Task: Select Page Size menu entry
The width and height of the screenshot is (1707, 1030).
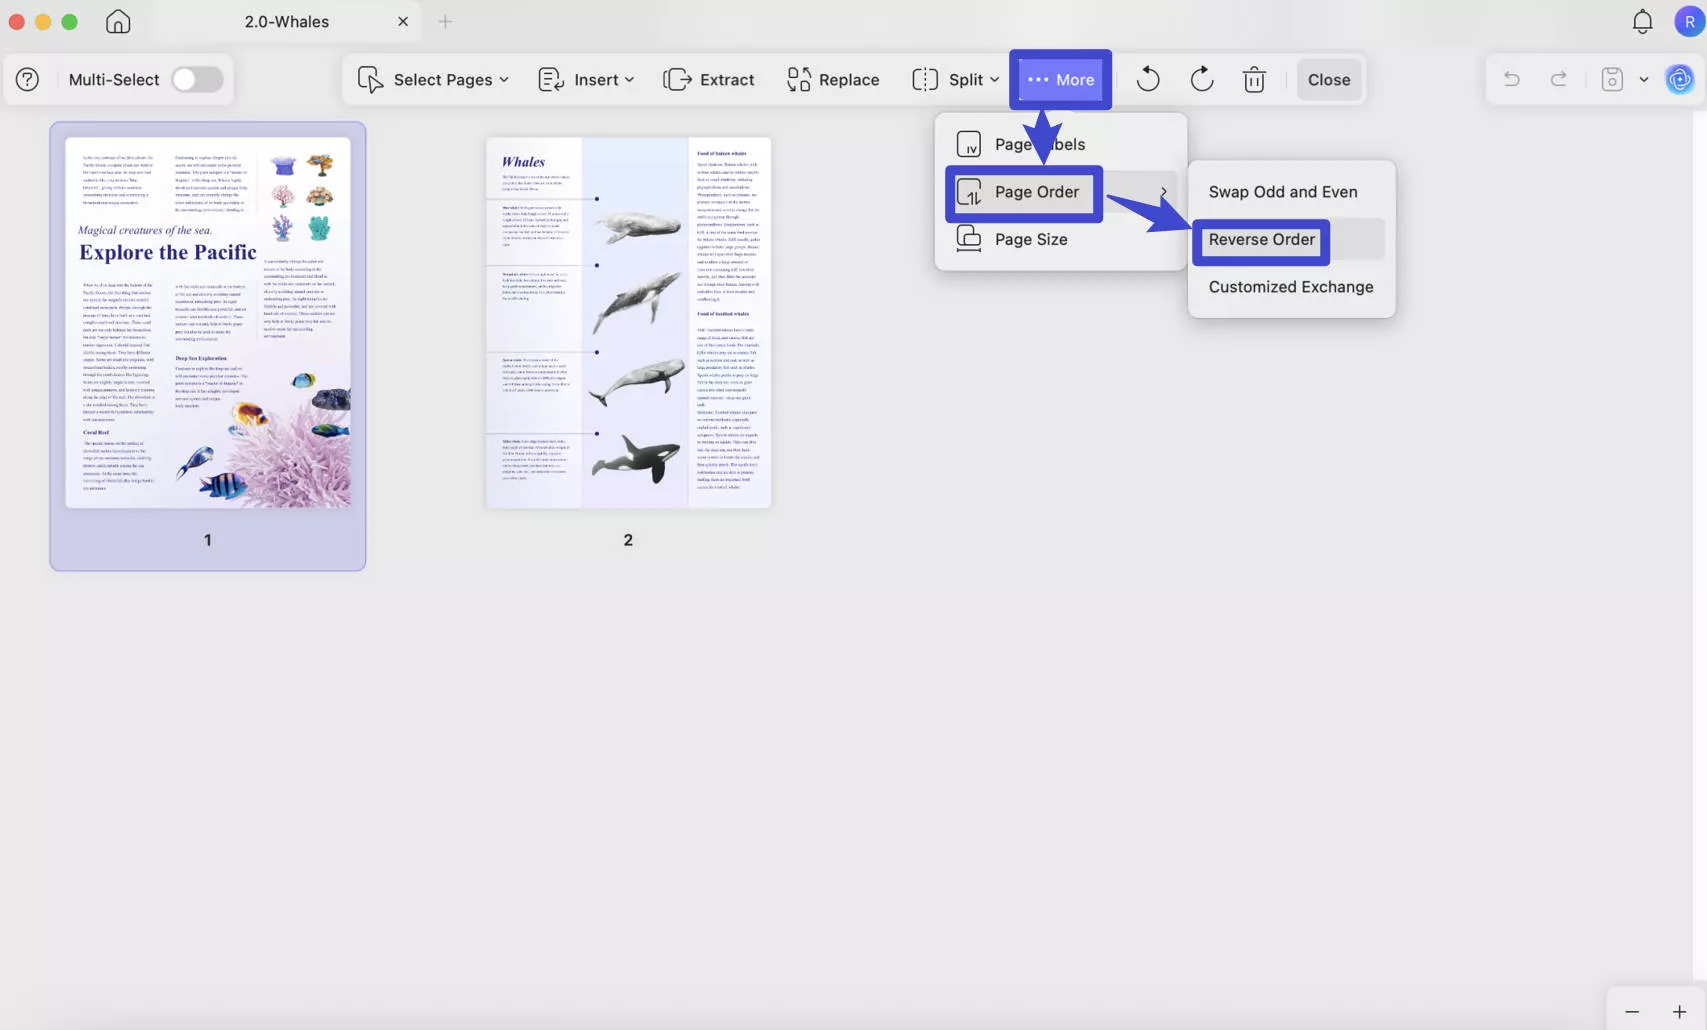Action: click(1060, 239)
